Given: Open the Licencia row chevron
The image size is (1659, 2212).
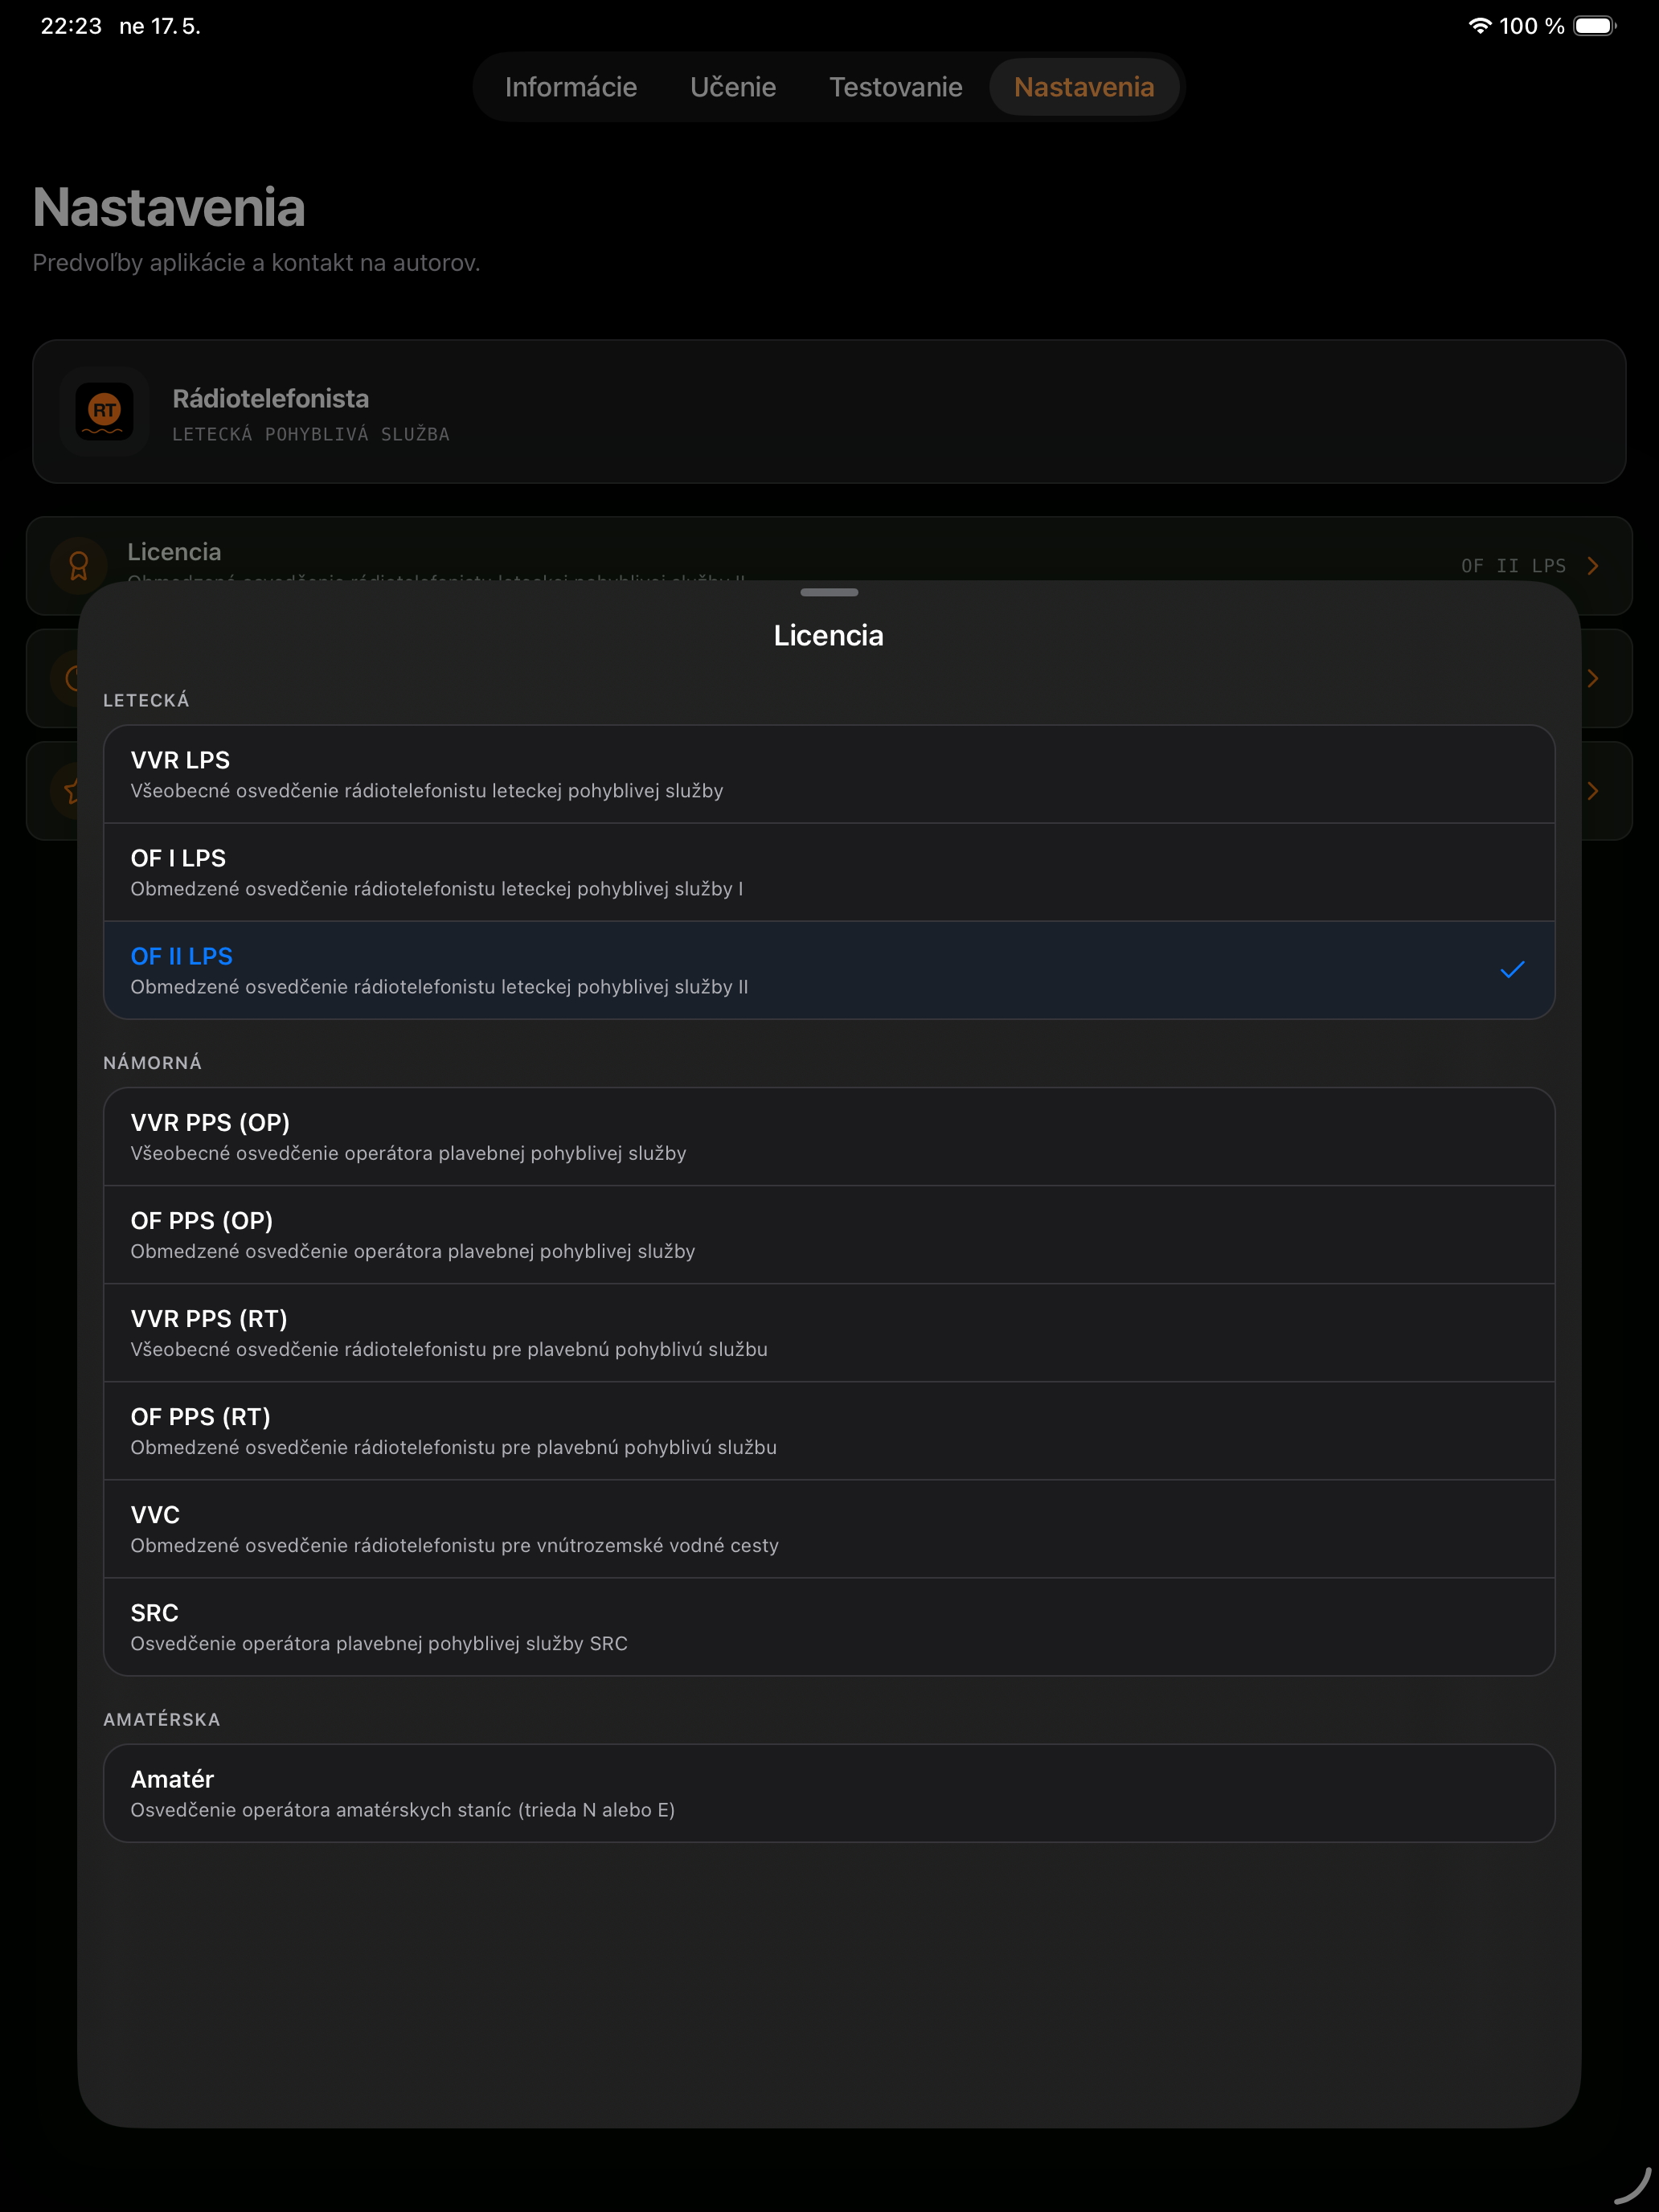Looking at the screenshot, I should [x=1593, y=565].
